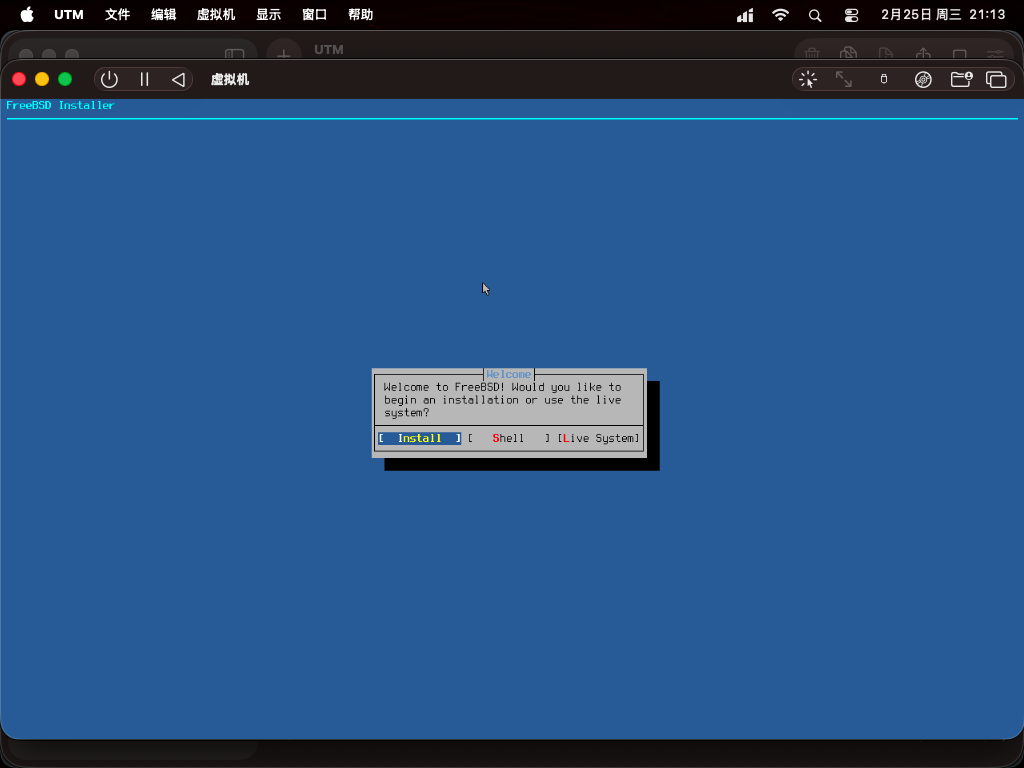Image resolution: width=1024 pixels, height=768 pixels.
Task: Open the CD/DVD drive image icon
Action: pos(923,80)
